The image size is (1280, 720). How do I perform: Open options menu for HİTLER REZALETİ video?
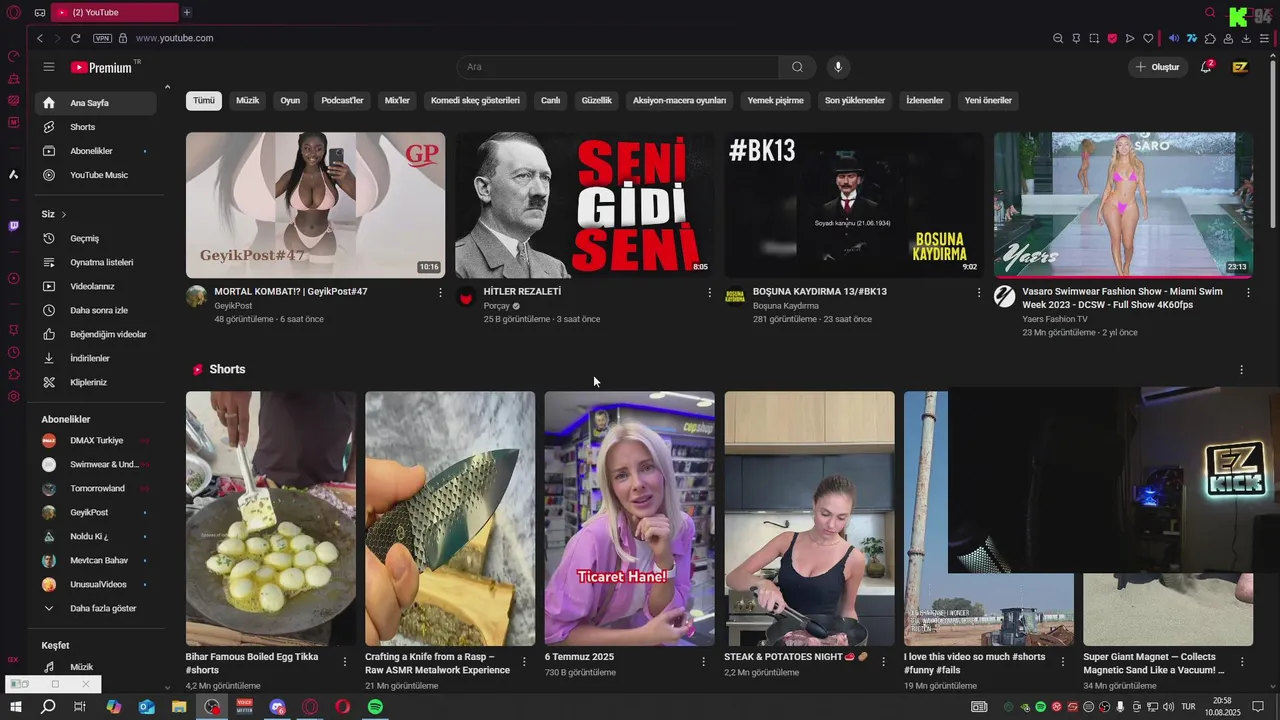[710, 293]
